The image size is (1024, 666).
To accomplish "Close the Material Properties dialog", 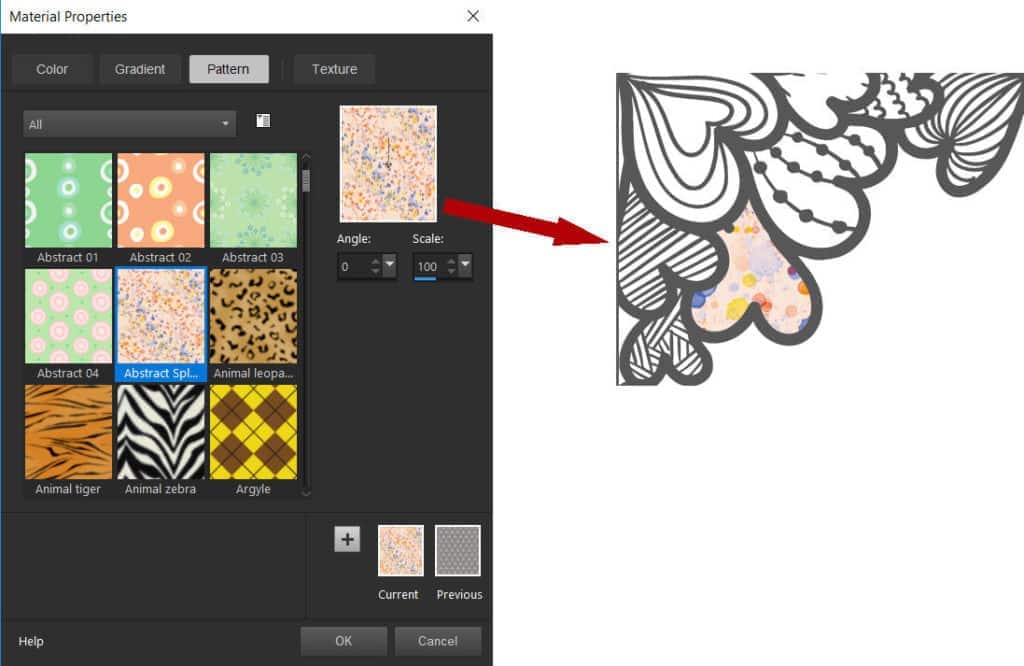I will pos(473,16).
